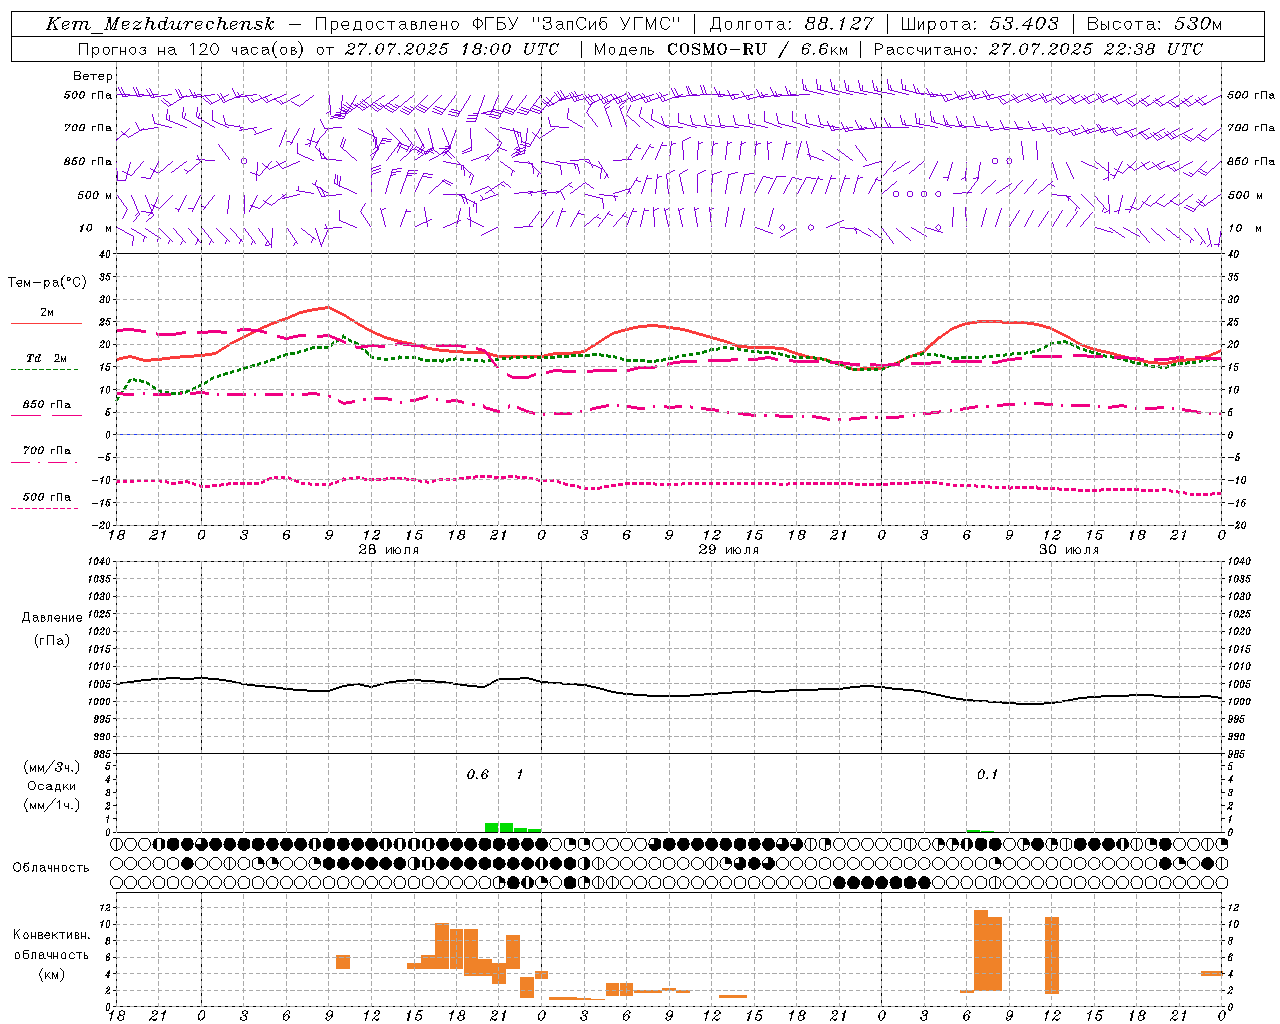Click the (км) unit label for convective cloud
This screenshot has width=1280, height=1024.
[52, 974]
